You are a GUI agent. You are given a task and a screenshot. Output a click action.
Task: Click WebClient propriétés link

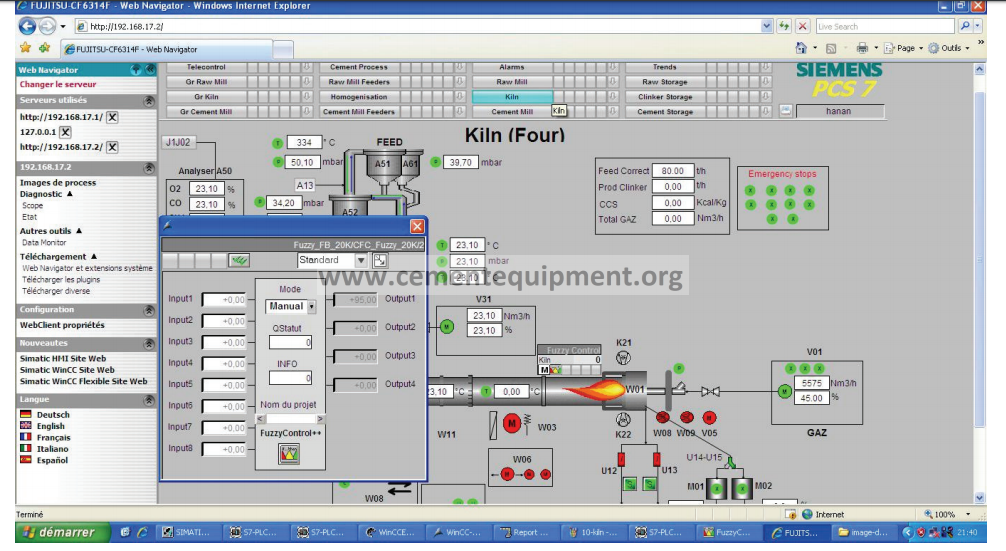point(62,325)
